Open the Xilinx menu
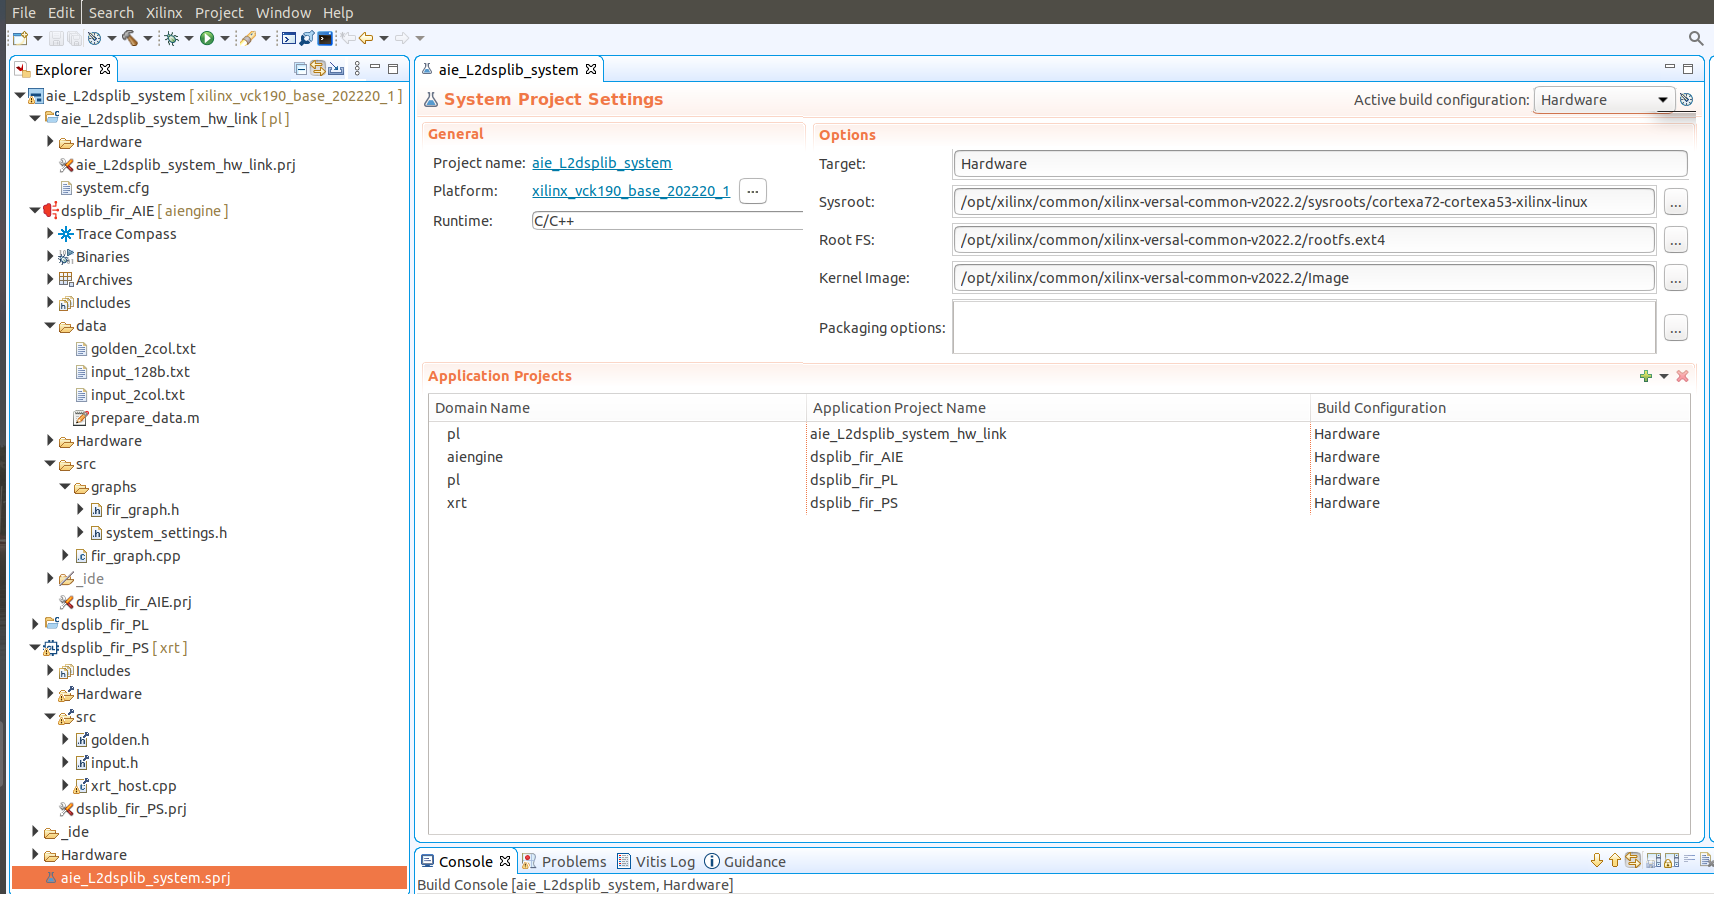The image size is (1714, 910). tap(164, 12)
